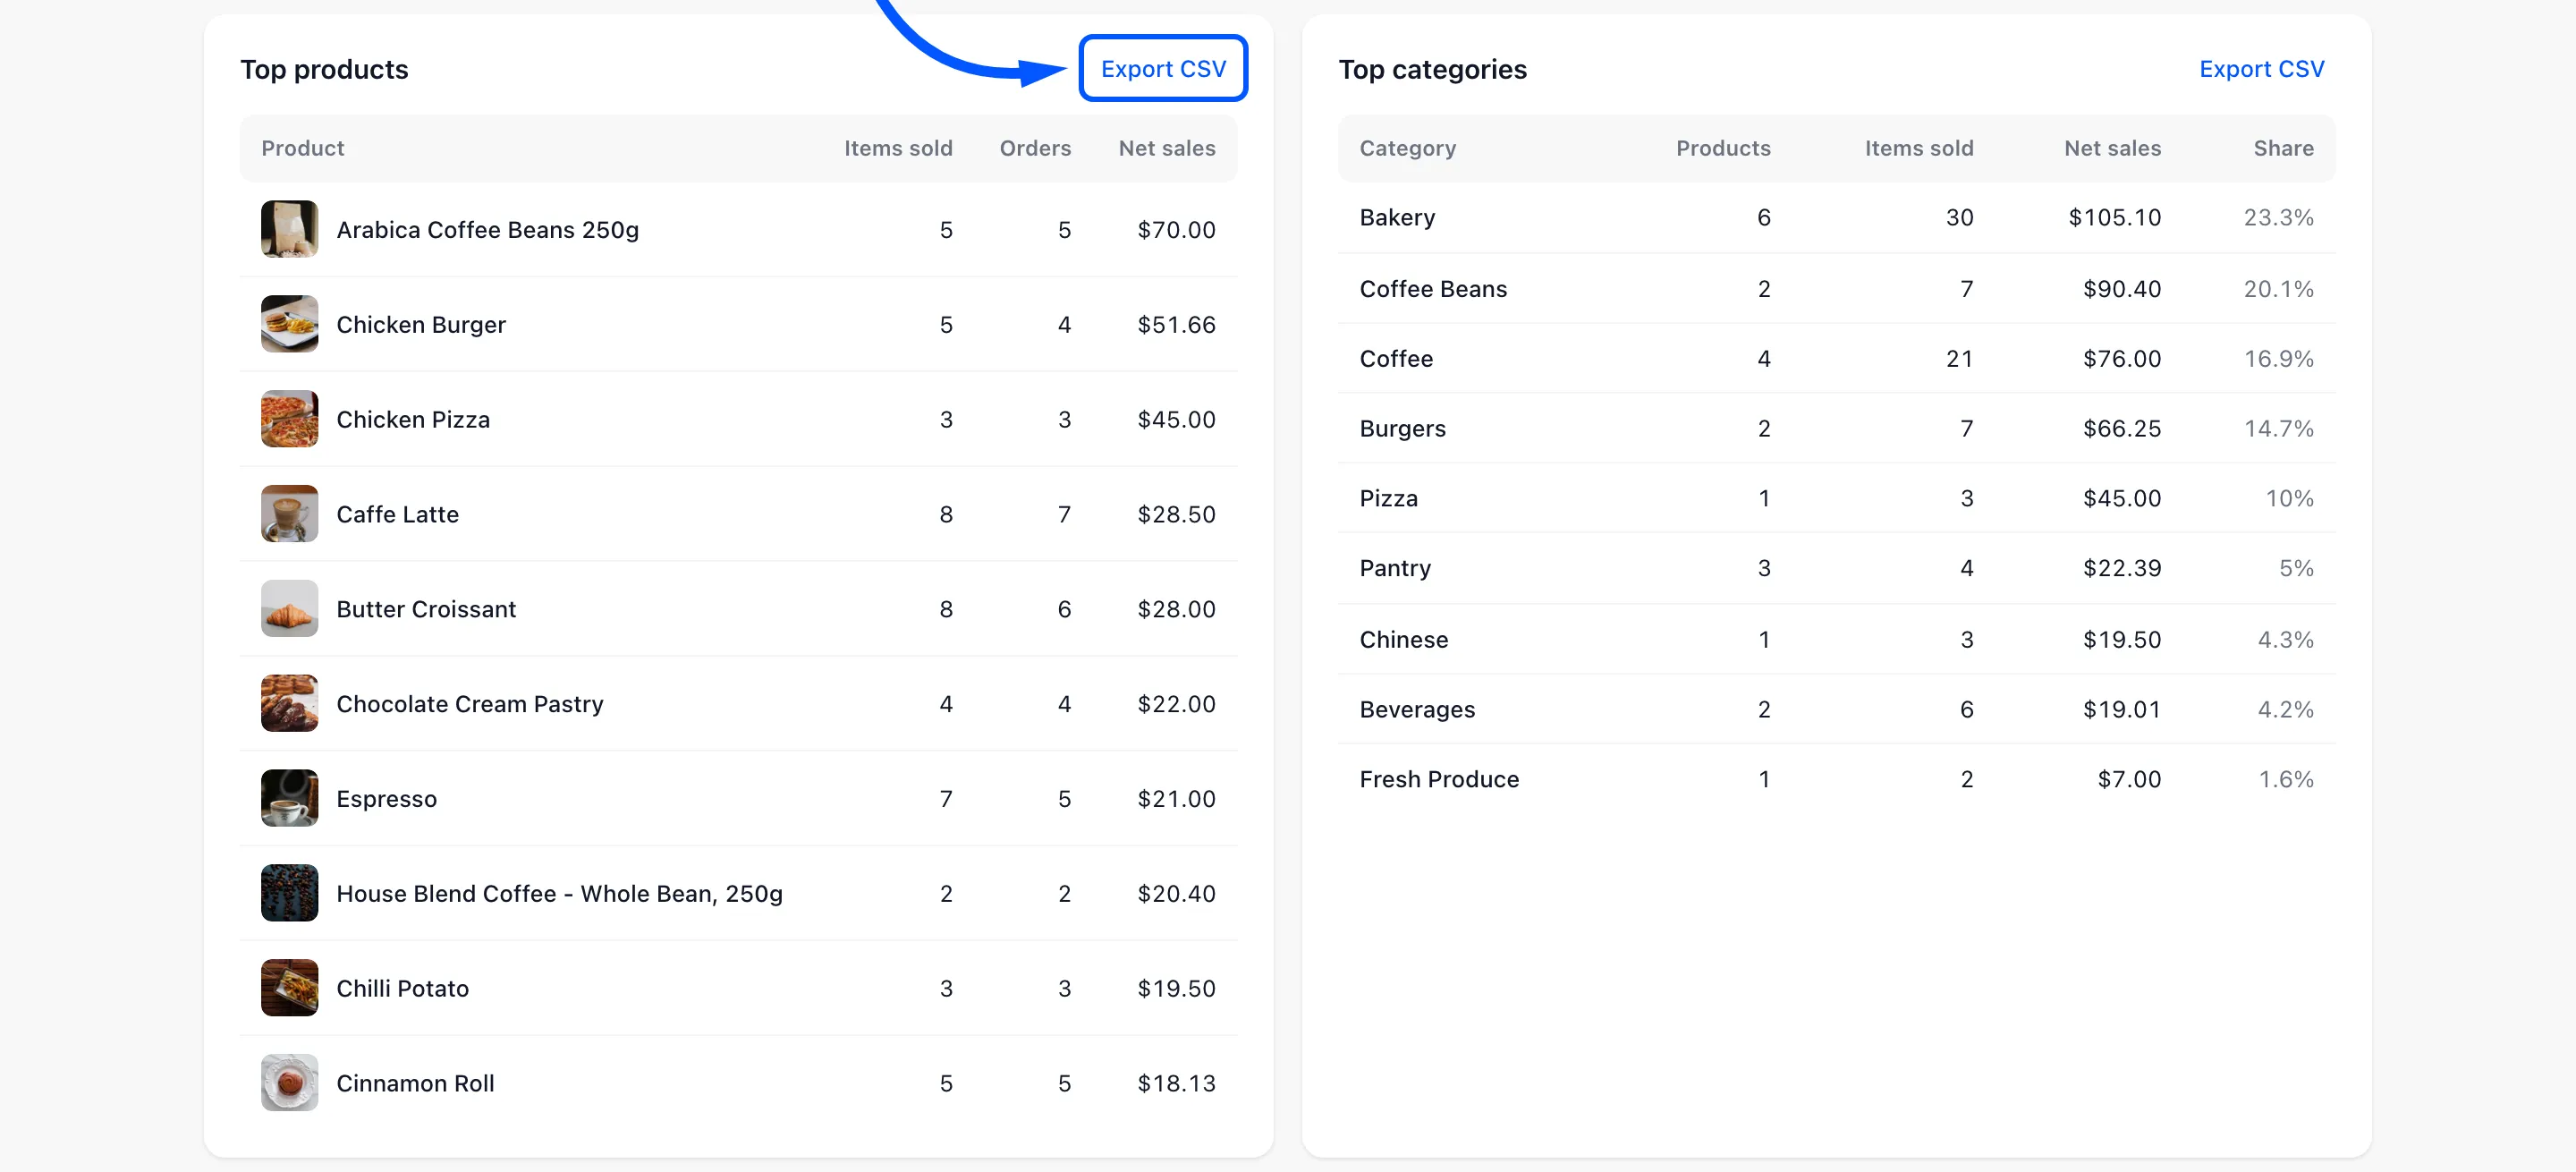Click the Chilli Potato product image
The width and height of the screenshot is (2576, 1172).
[290, 988]
